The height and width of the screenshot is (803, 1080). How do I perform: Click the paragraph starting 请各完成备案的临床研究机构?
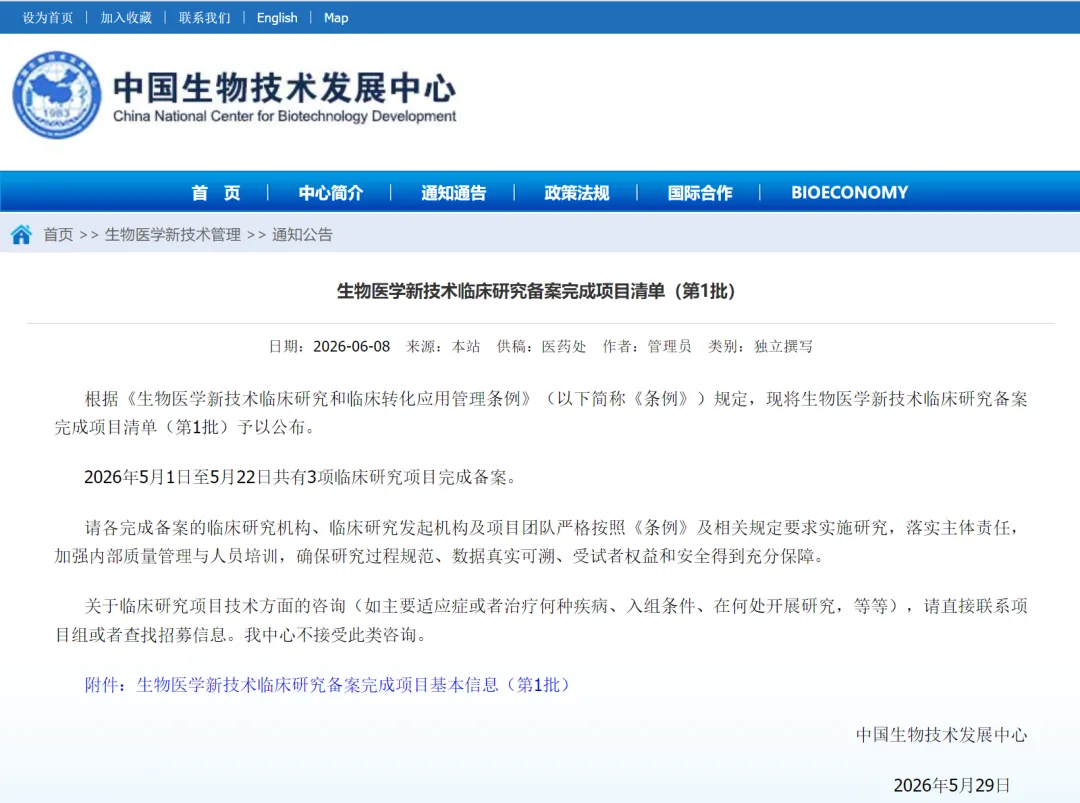(541, 542)
